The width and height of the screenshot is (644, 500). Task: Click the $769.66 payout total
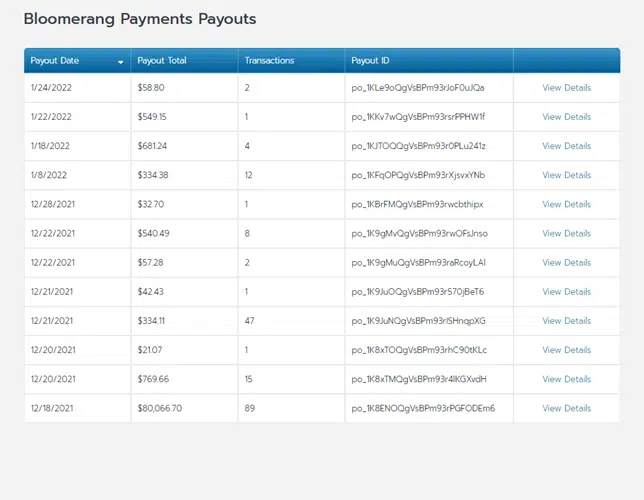pos(153,379)
